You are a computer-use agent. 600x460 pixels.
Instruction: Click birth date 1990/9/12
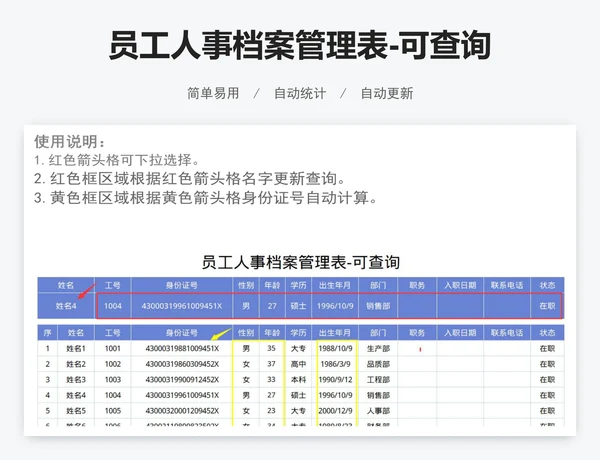coord(336,380)
